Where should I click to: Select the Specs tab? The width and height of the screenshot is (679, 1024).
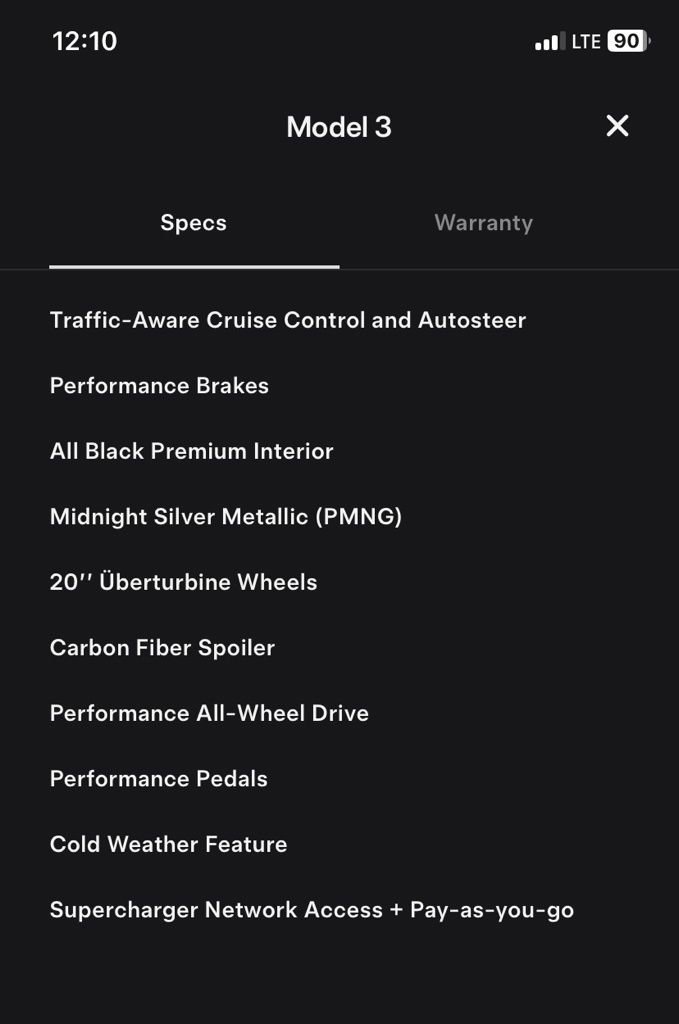tap(193, 222)
